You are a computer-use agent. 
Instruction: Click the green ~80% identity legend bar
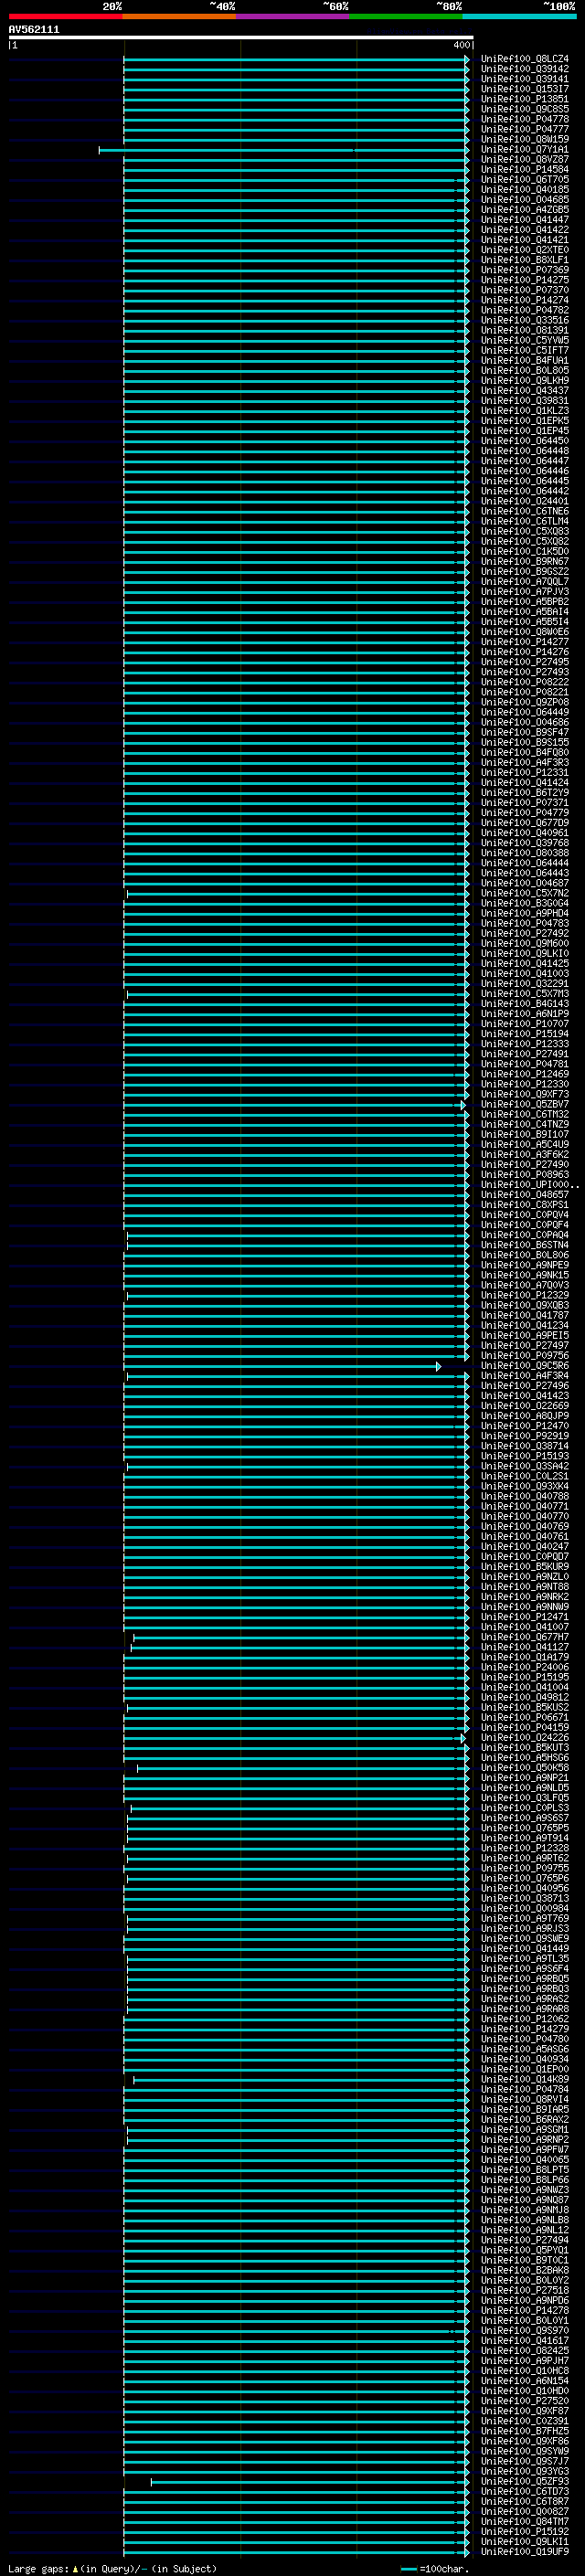click(406, 16)
